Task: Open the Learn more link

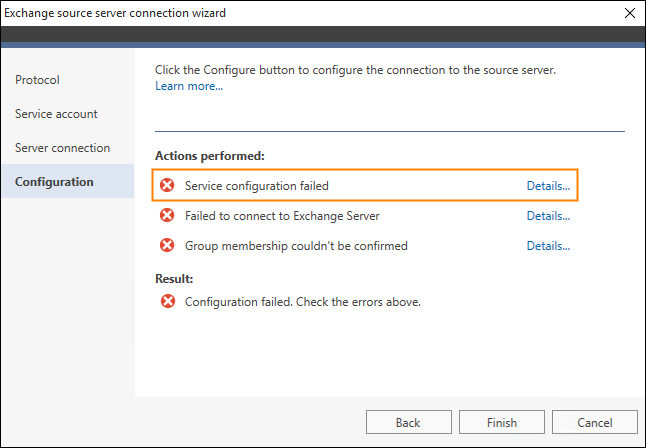Action: tap(189, 86)
